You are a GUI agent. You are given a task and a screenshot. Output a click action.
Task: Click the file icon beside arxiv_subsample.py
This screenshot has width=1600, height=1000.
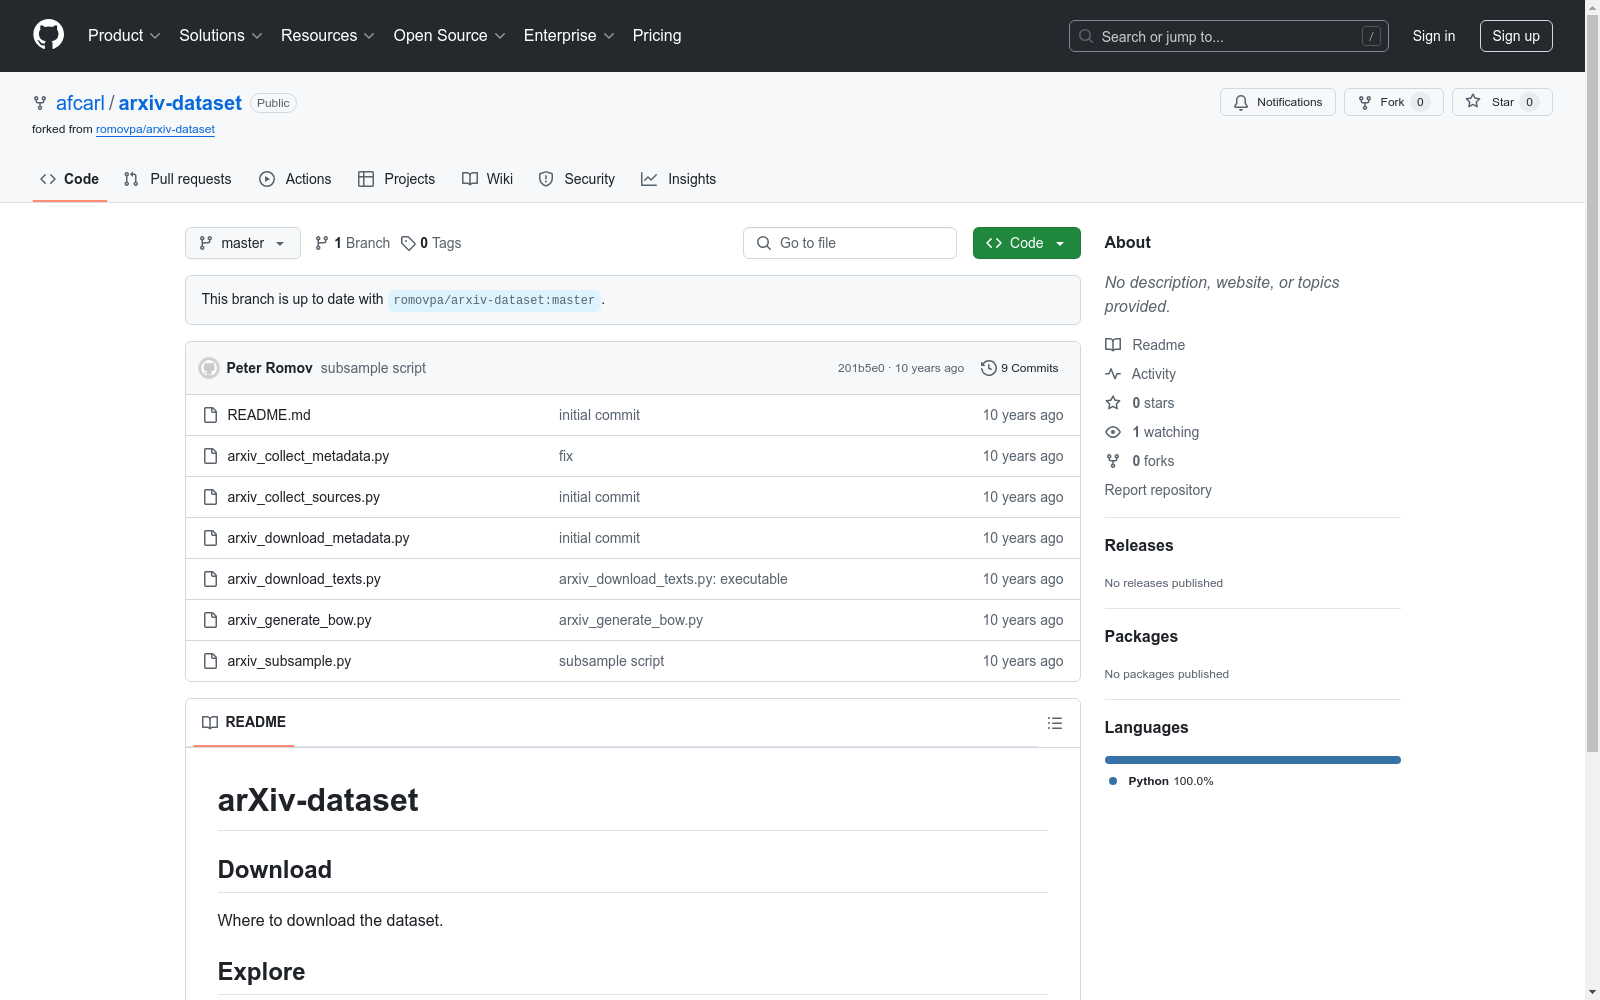pos(210,661)
